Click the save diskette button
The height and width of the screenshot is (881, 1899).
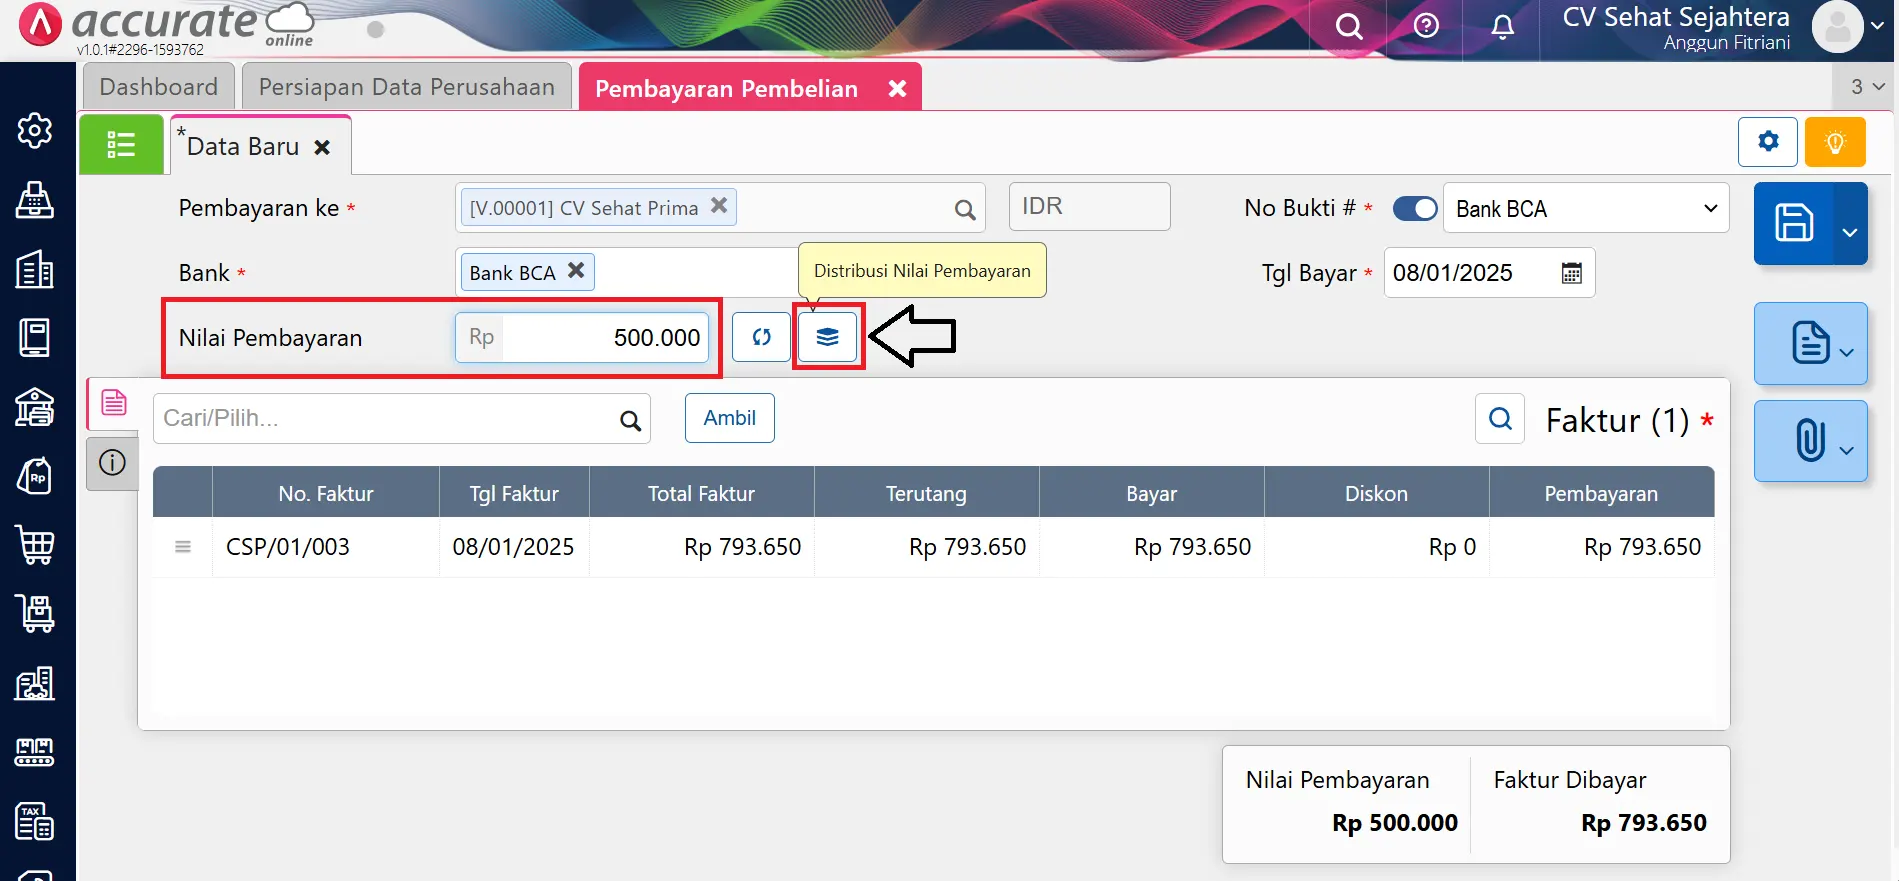tap(1794, 223)
